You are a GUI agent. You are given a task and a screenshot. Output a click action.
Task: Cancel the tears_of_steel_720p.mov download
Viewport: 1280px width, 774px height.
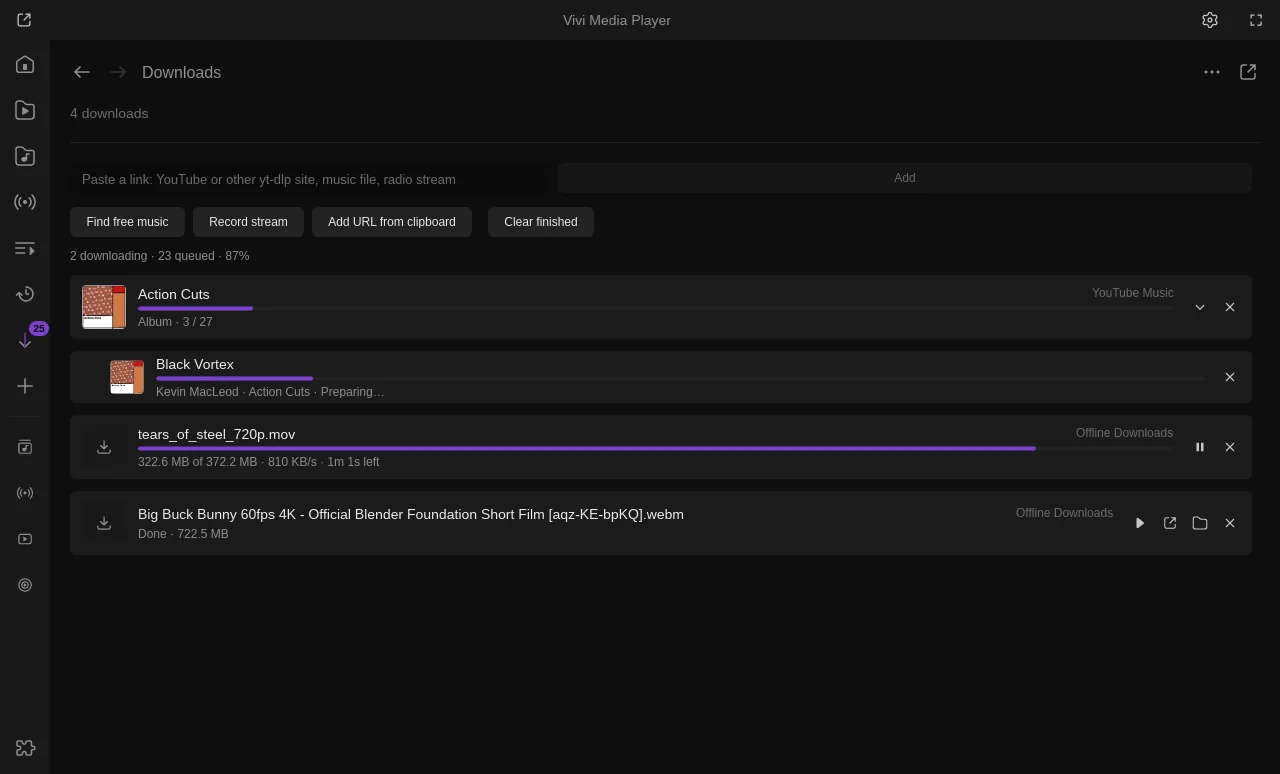1230,447
